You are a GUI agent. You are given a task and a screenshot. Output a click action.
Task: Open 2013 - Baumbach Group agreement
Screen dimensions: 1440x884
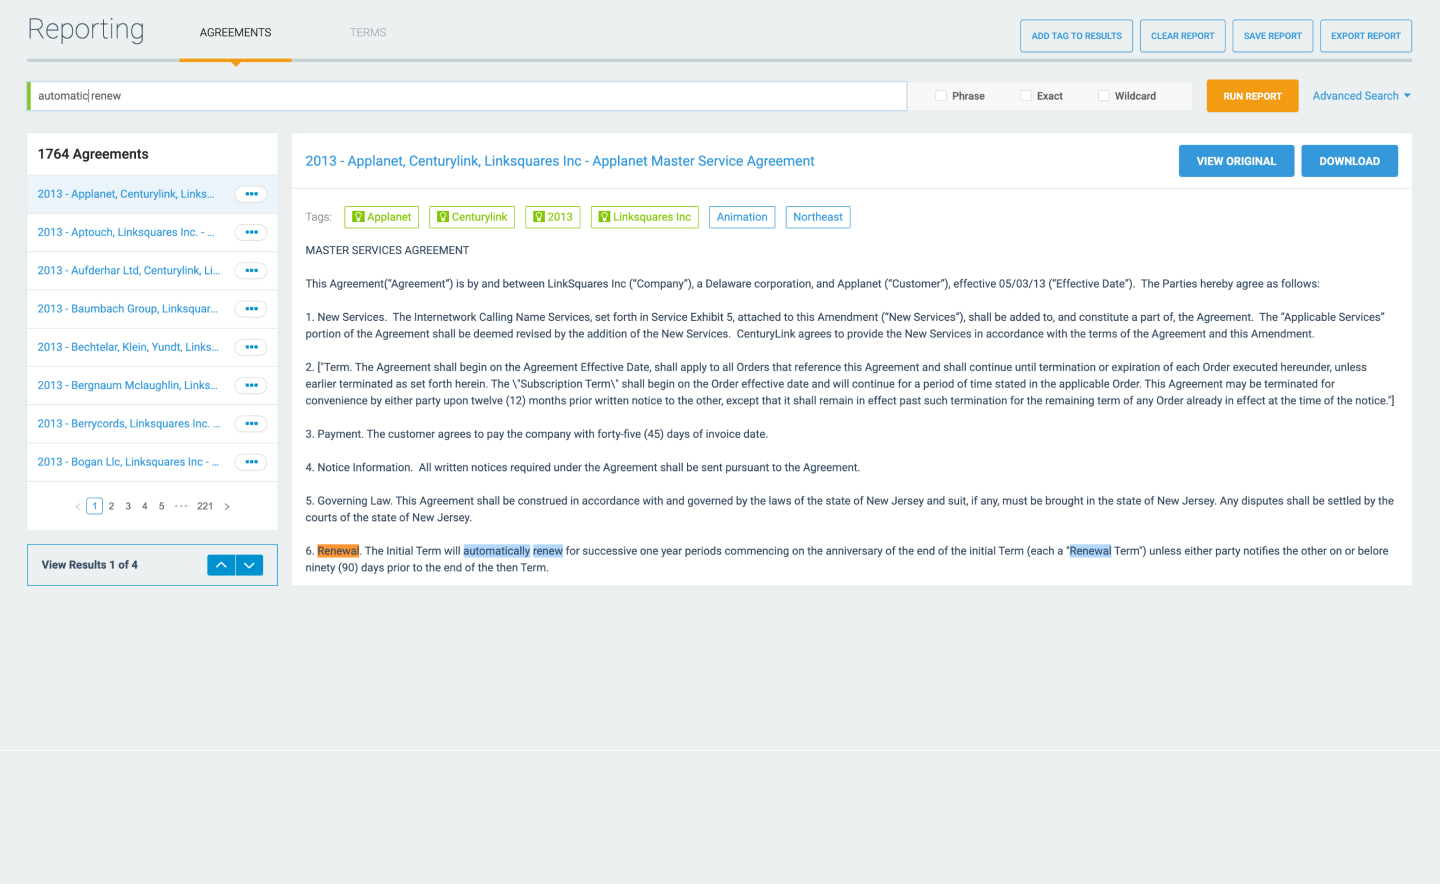pyautogui.click(x=127, y=309)
